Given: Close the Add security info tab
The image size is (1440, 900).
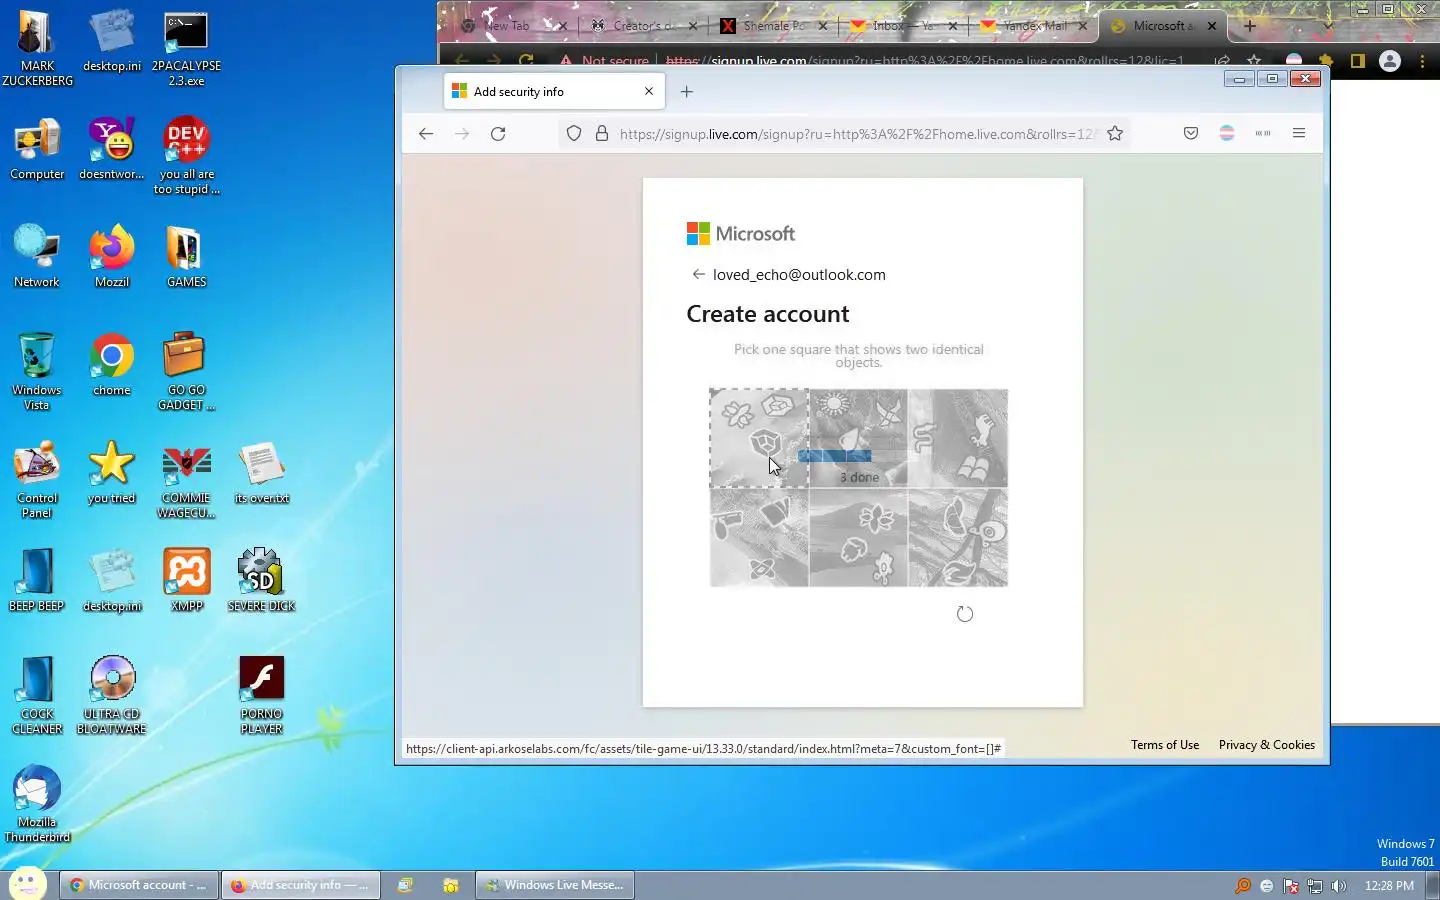Looking at the screenshot, I should tap(649, 91).
